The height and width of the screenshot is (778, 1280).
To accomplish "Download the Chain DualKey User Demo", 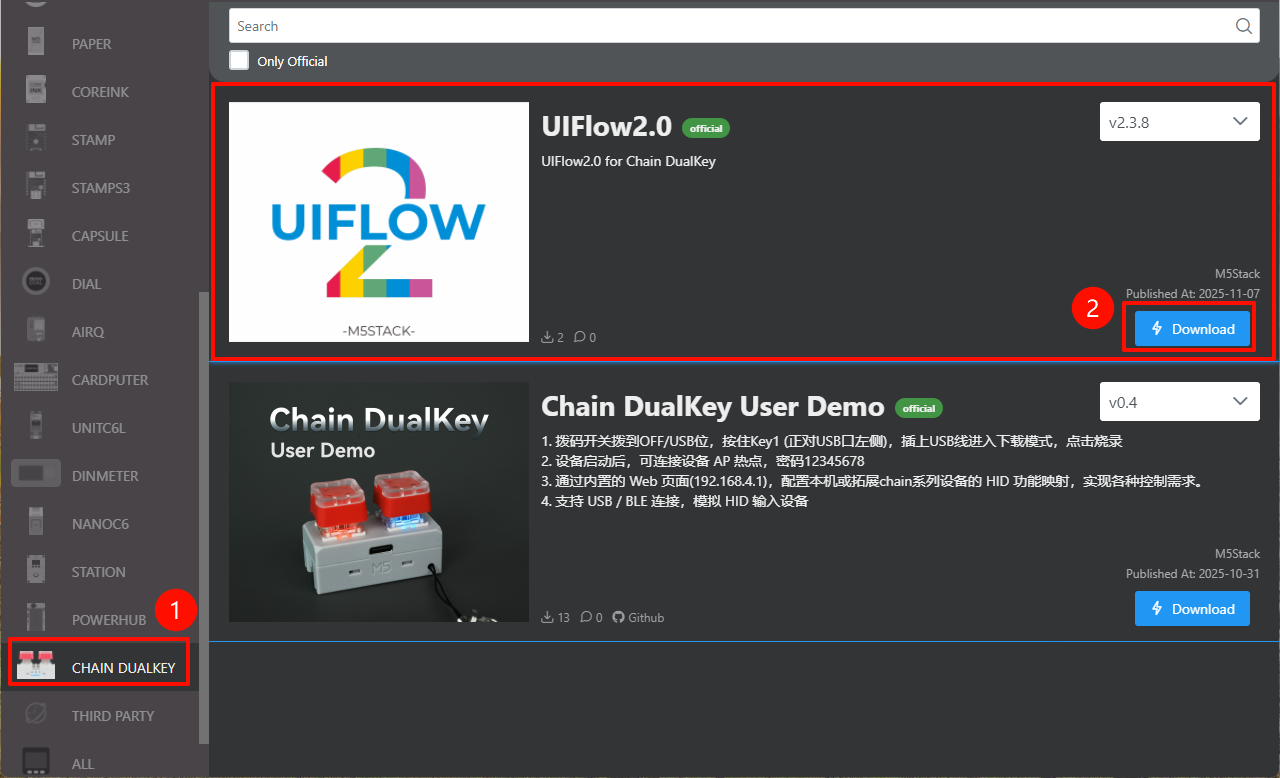I will coord(1192,609).
